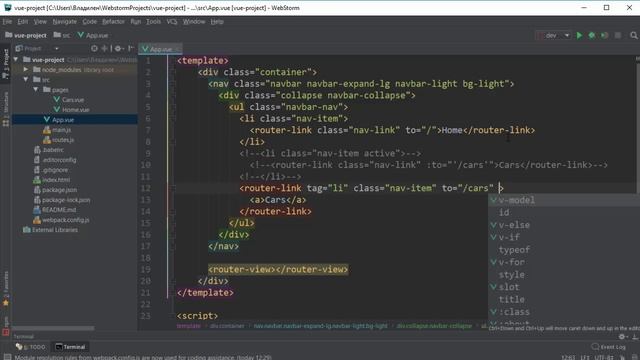Click div.container breadcrumb below editor
This screenshot has width=640, height=360.
[x=227, y=326]
